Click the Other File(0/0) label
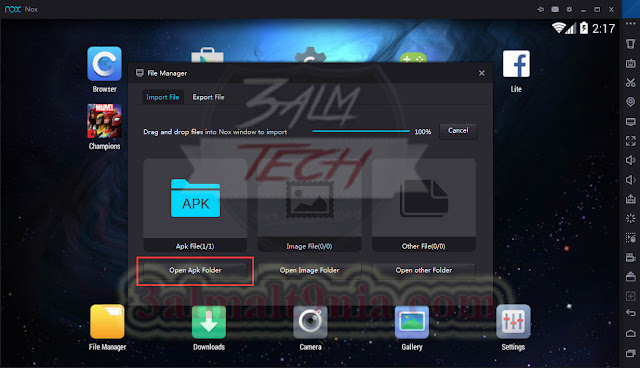The height and width of the screenshot is (368, 640). click(424, 246)
